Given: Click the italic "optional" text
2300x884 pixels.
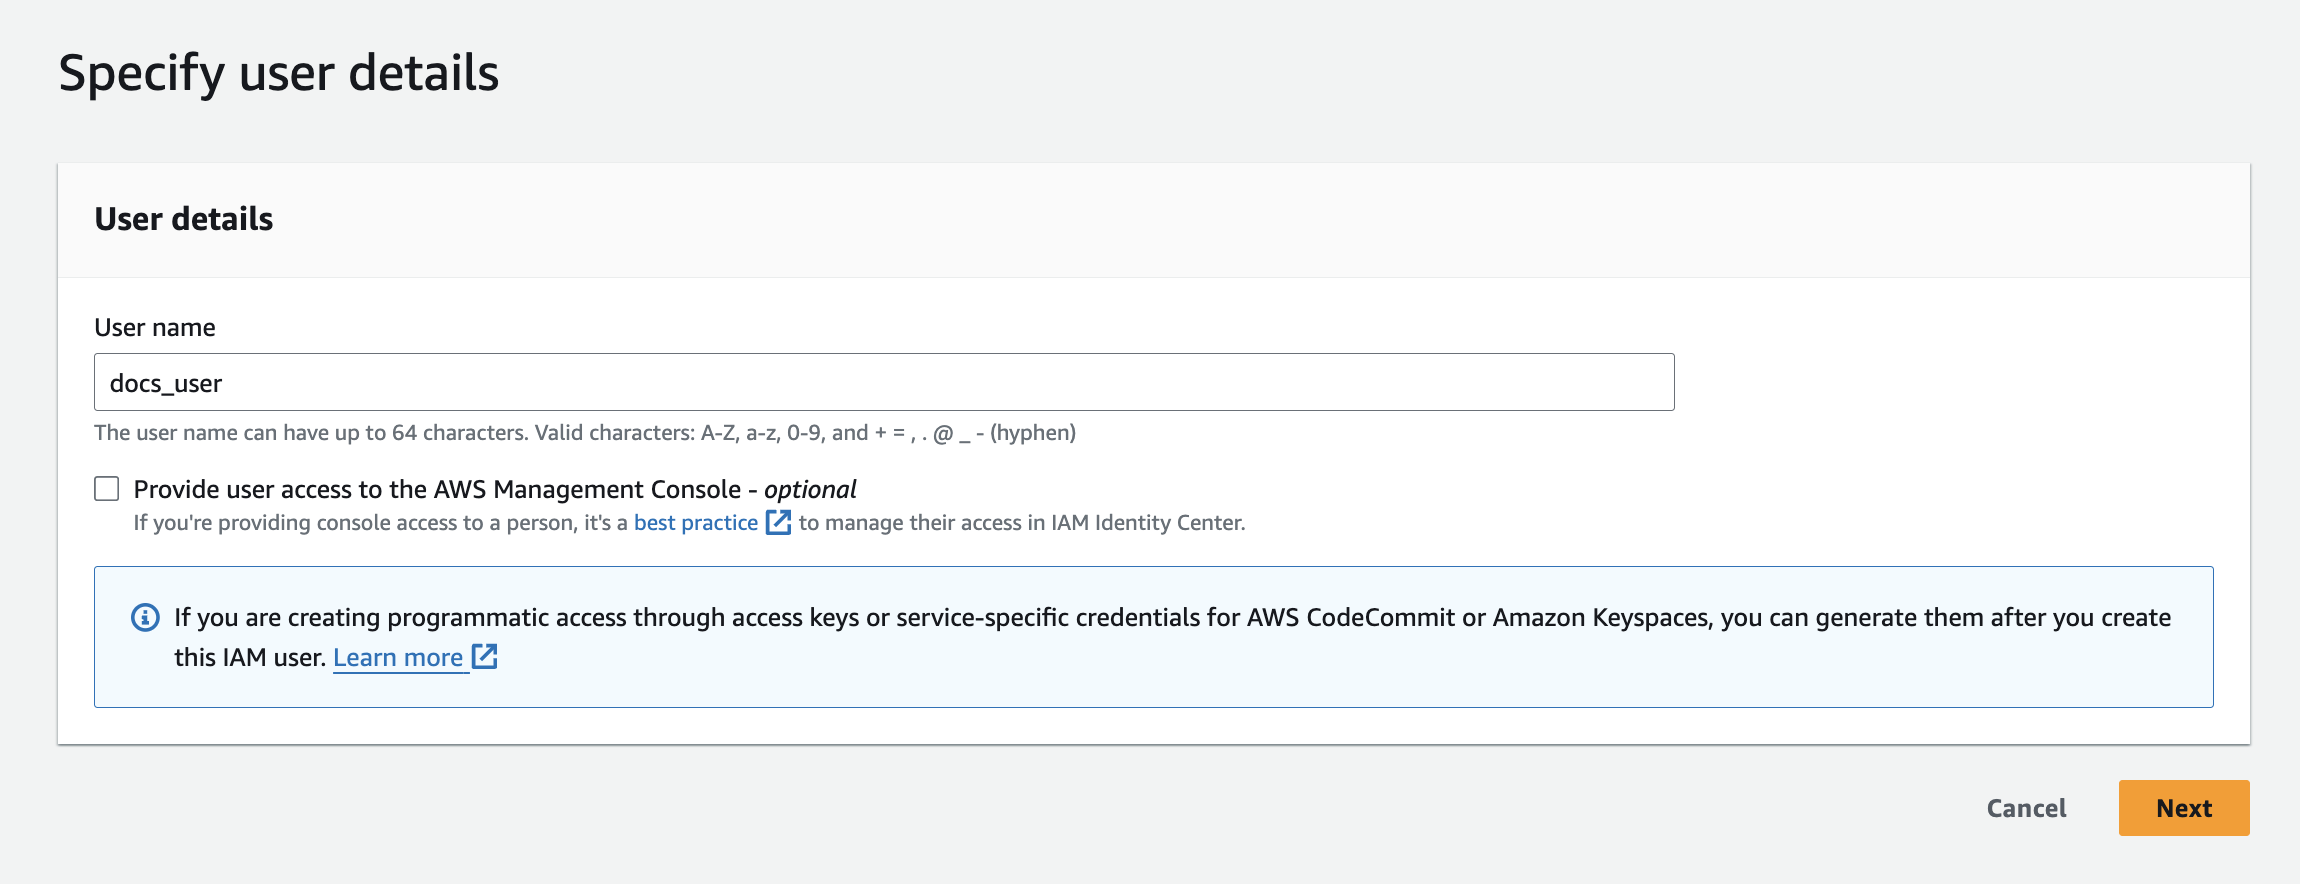Looking at the screenshot, I should tap(810, 489).
